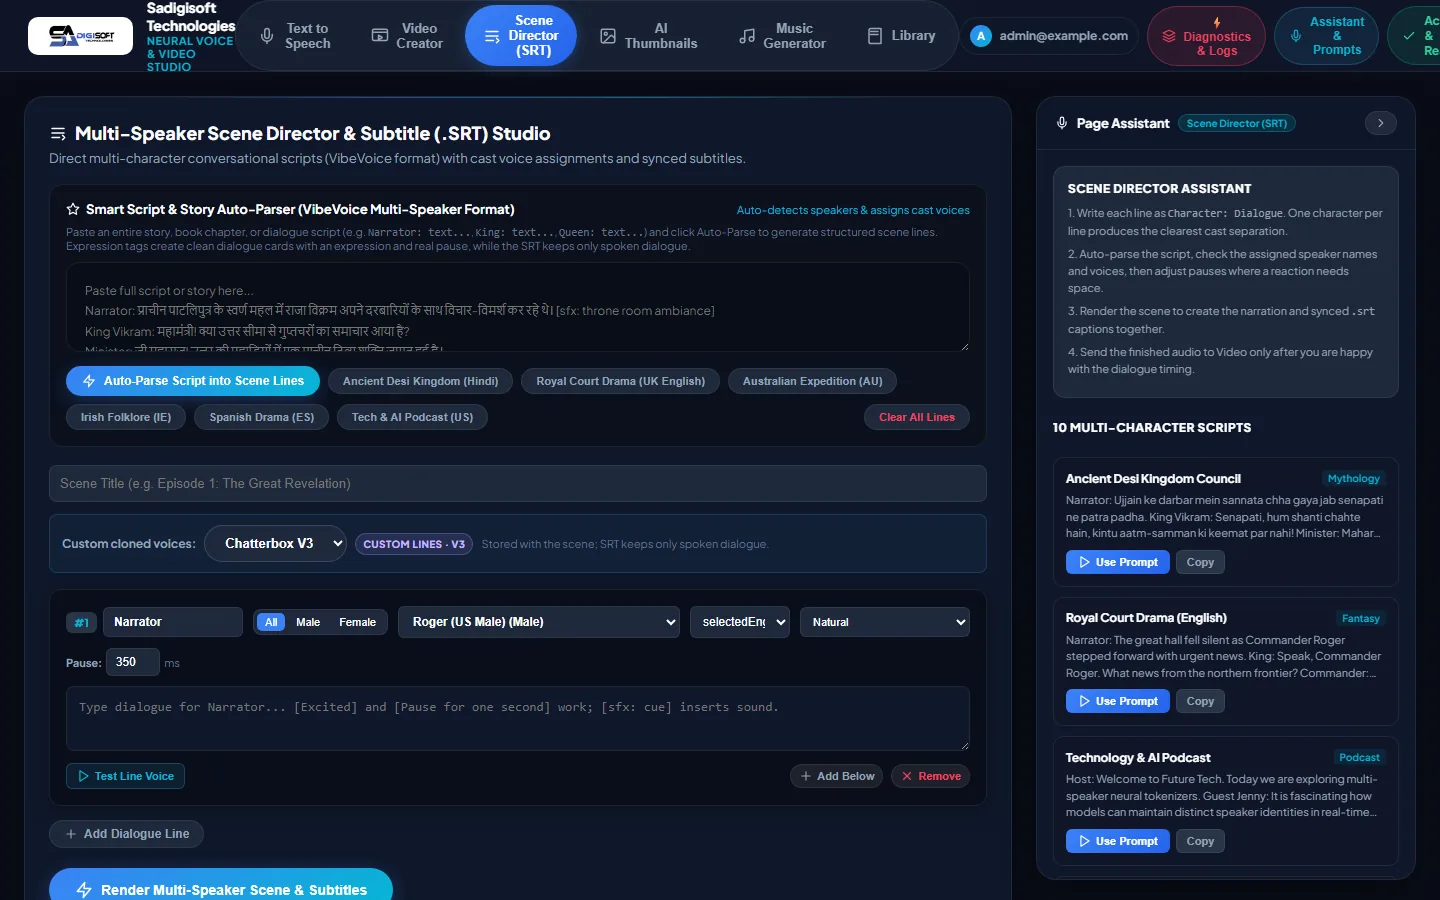The height and width of the screenshot is (900, 1440).
Task: Load Spanish Drama (ES) sample
Action: (x=262, y=417)
